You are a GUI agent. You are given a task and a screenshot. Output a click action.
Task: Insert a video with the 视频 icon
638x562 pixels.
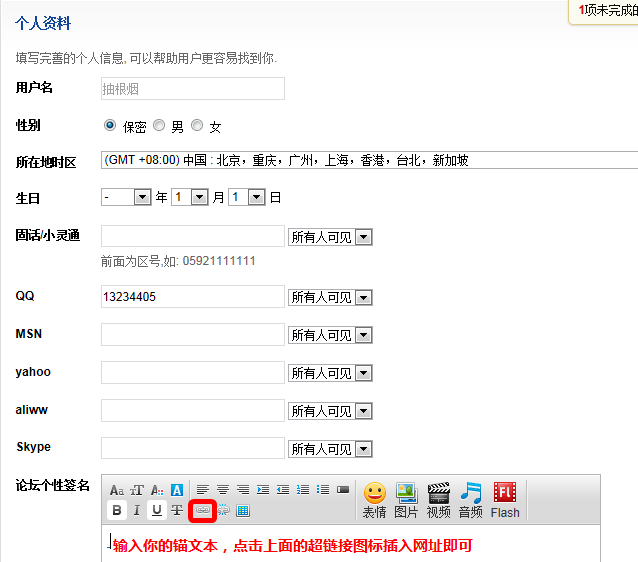coord(438,499)
